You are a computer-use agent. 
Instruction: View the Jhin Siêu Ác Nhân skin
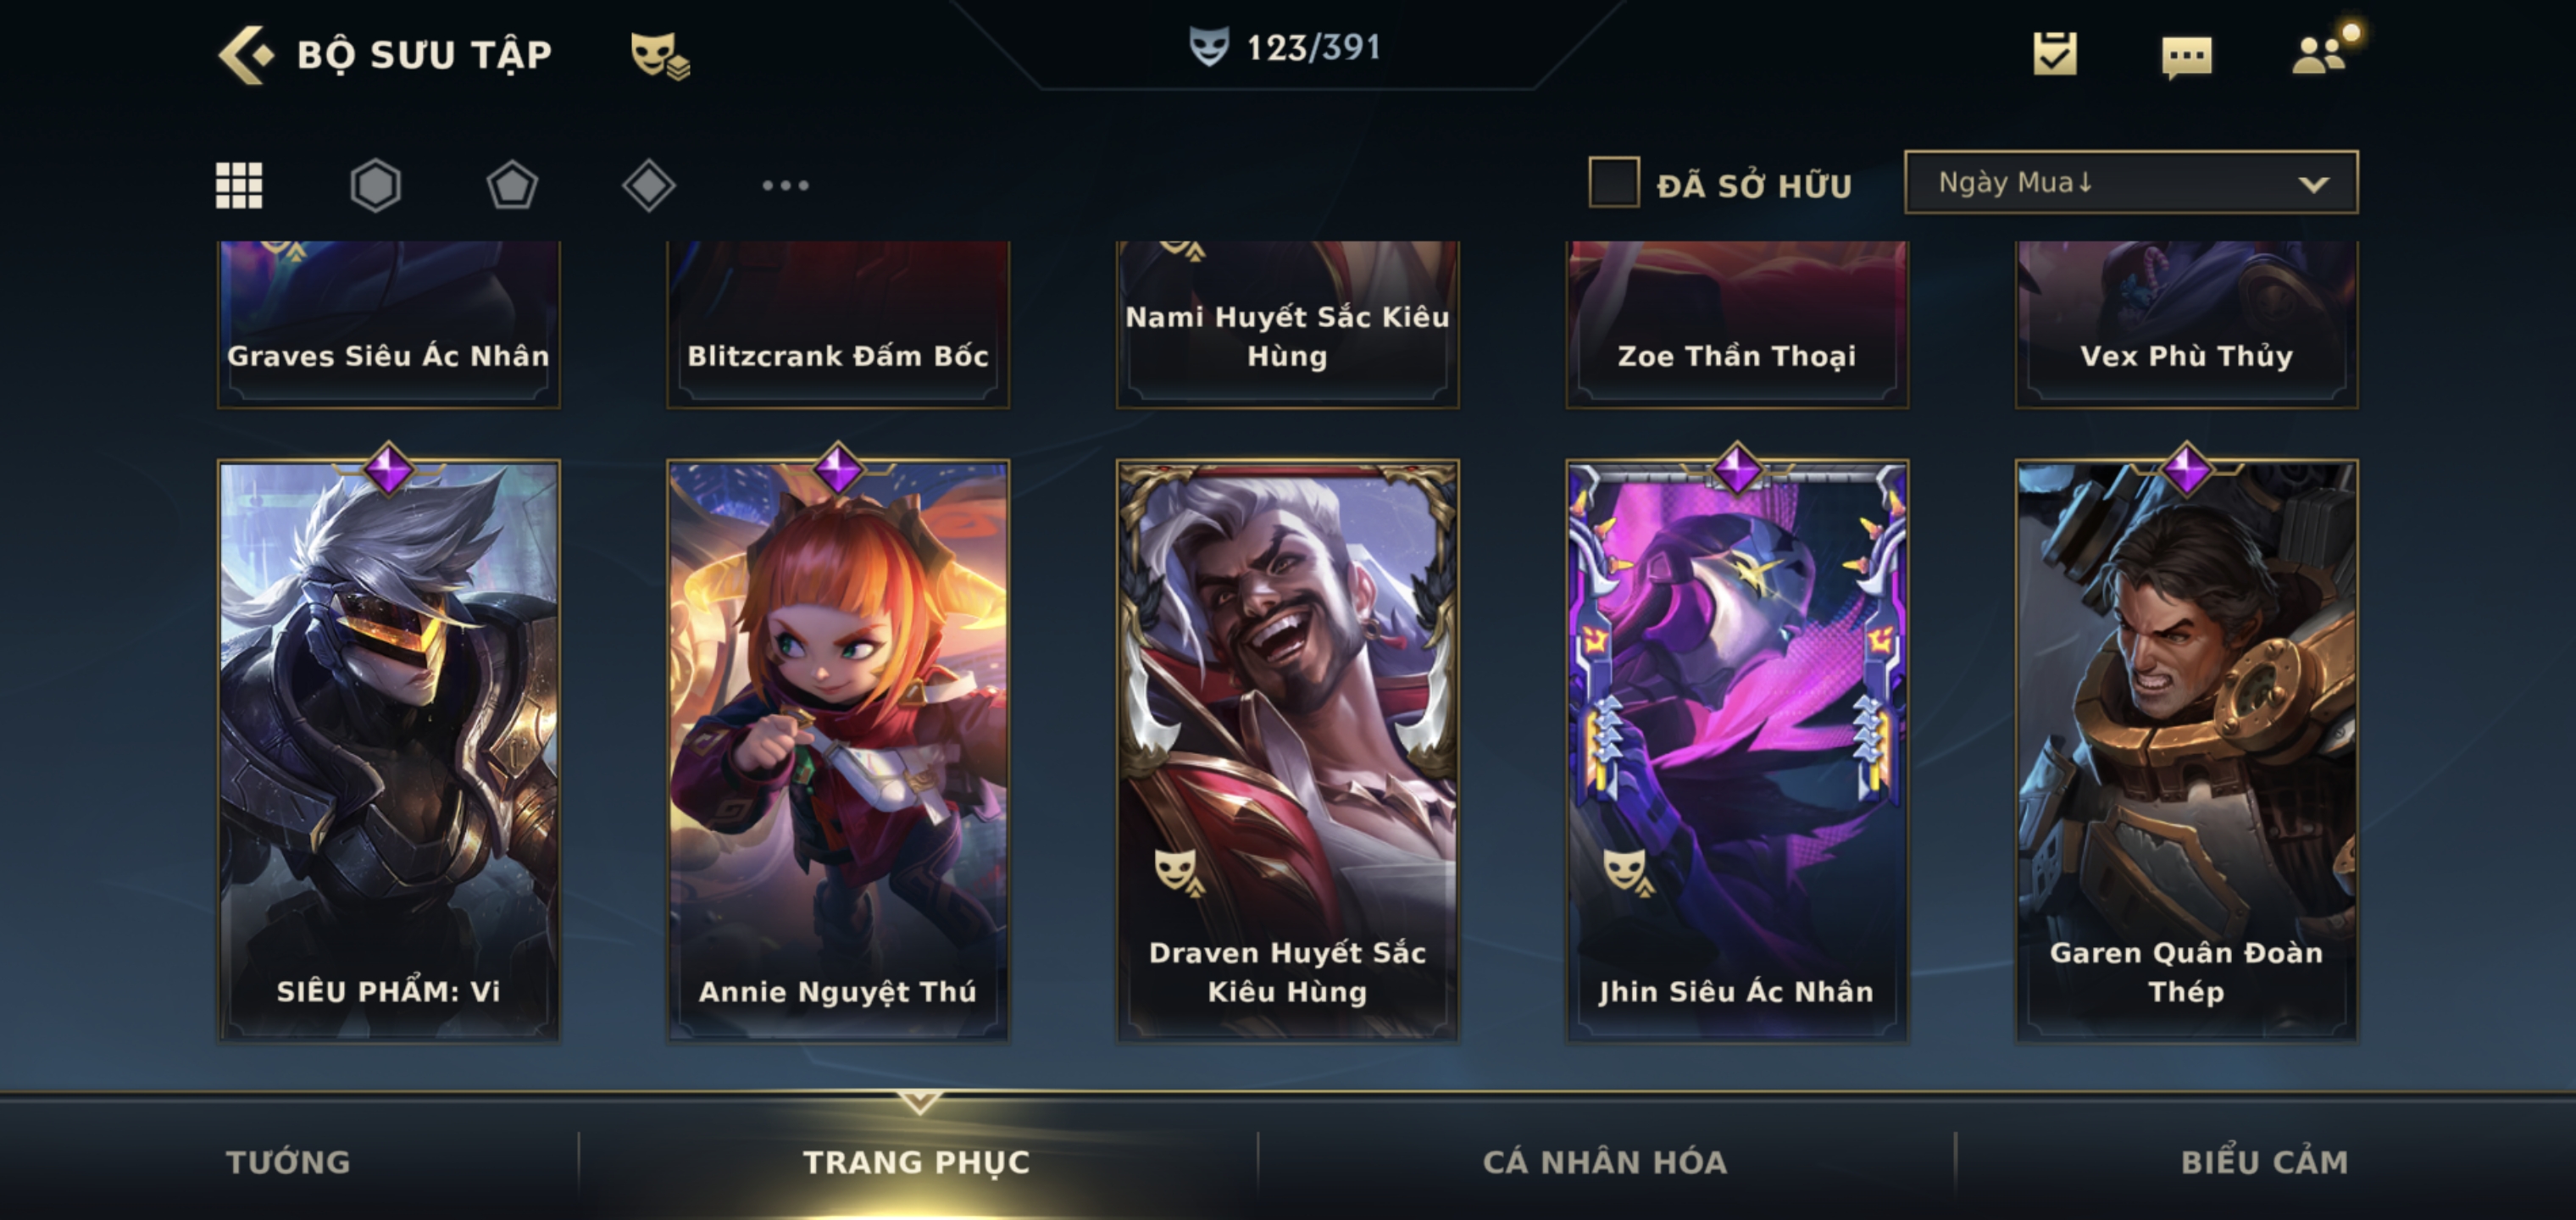coord(1737,750)
